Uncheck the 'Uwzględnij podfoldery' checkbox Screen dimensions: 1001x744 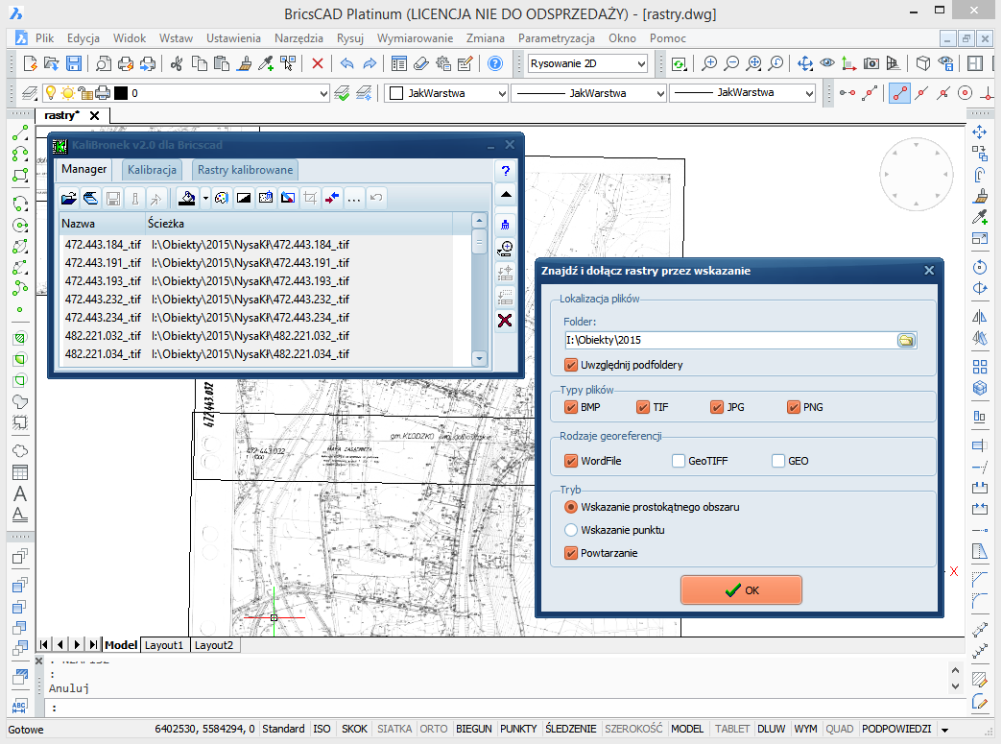tap(571, 365)
